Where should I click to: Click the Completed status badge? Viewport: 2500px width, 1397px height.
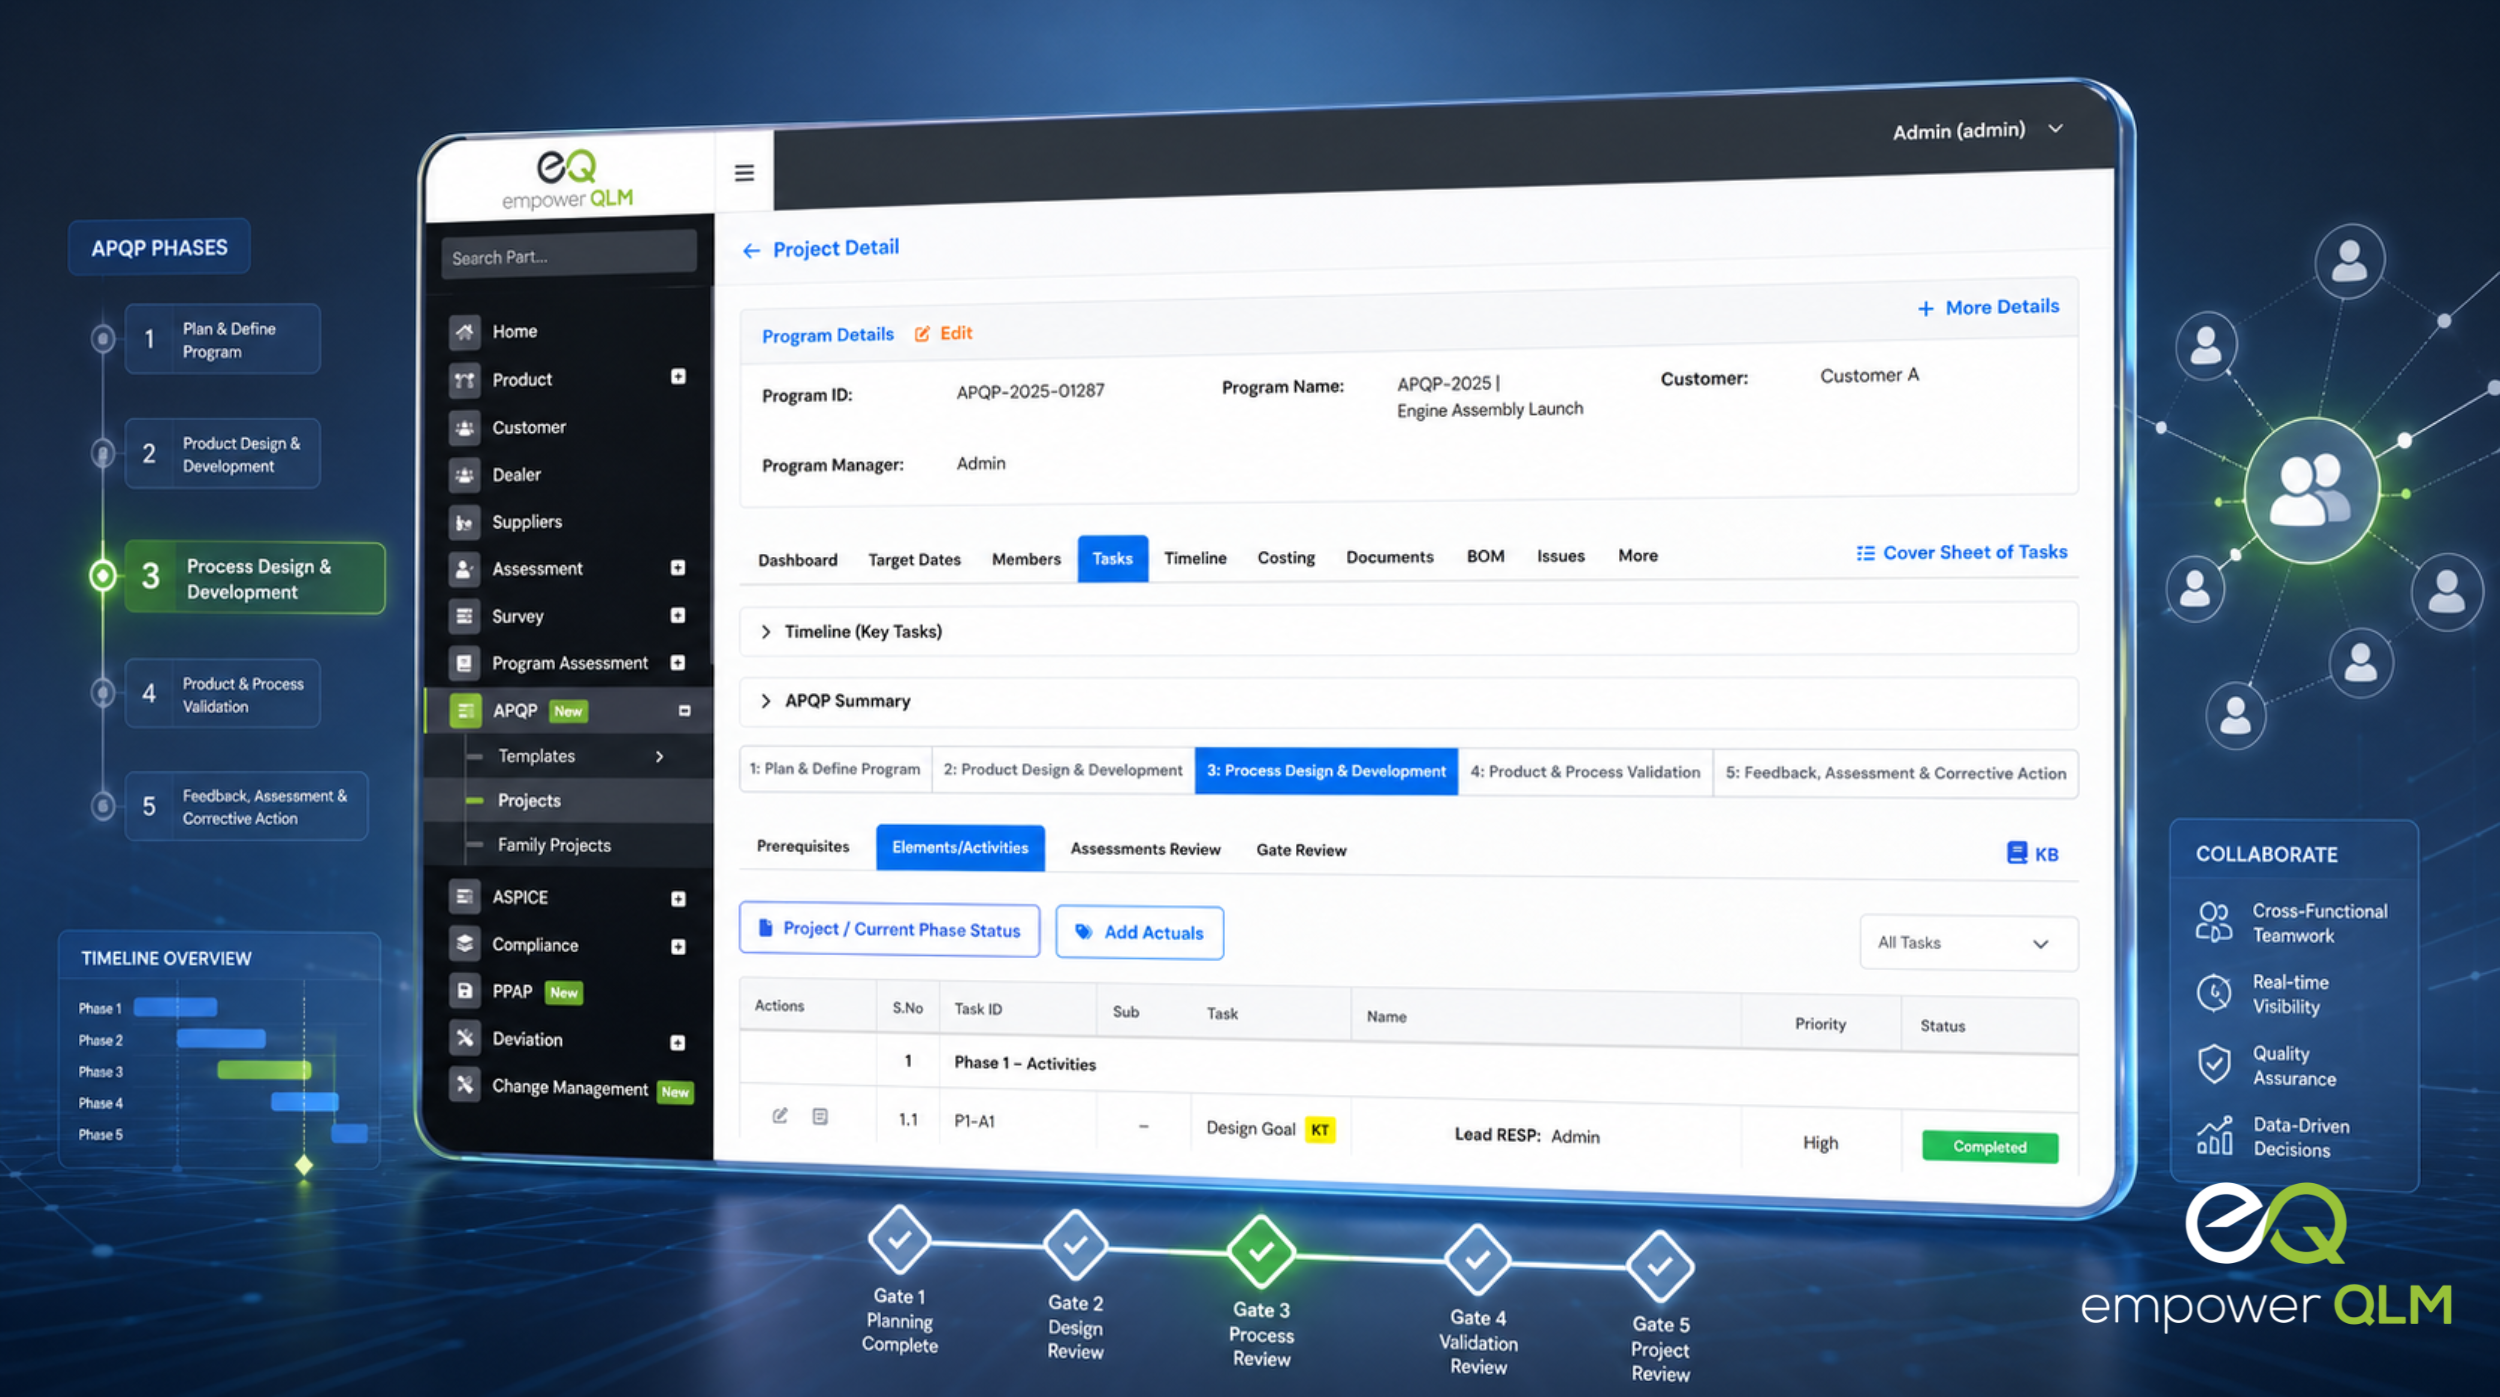(1990, 1147)
